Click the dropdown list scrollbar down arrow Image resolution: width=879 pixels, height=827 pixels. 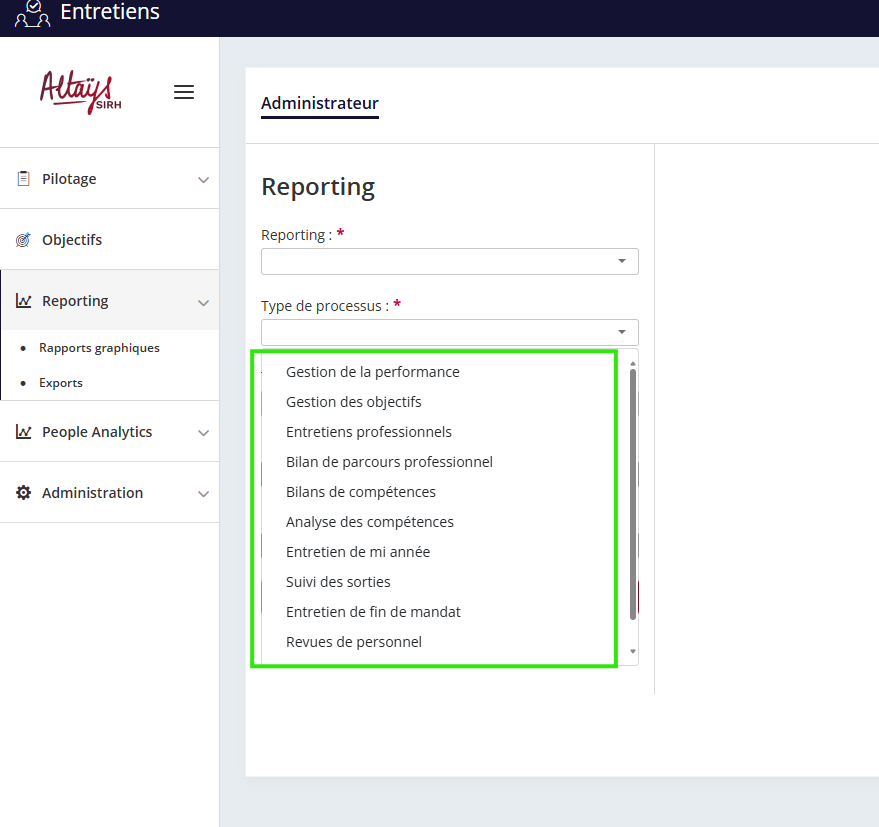pyautogui.click(x=632, y=651)
